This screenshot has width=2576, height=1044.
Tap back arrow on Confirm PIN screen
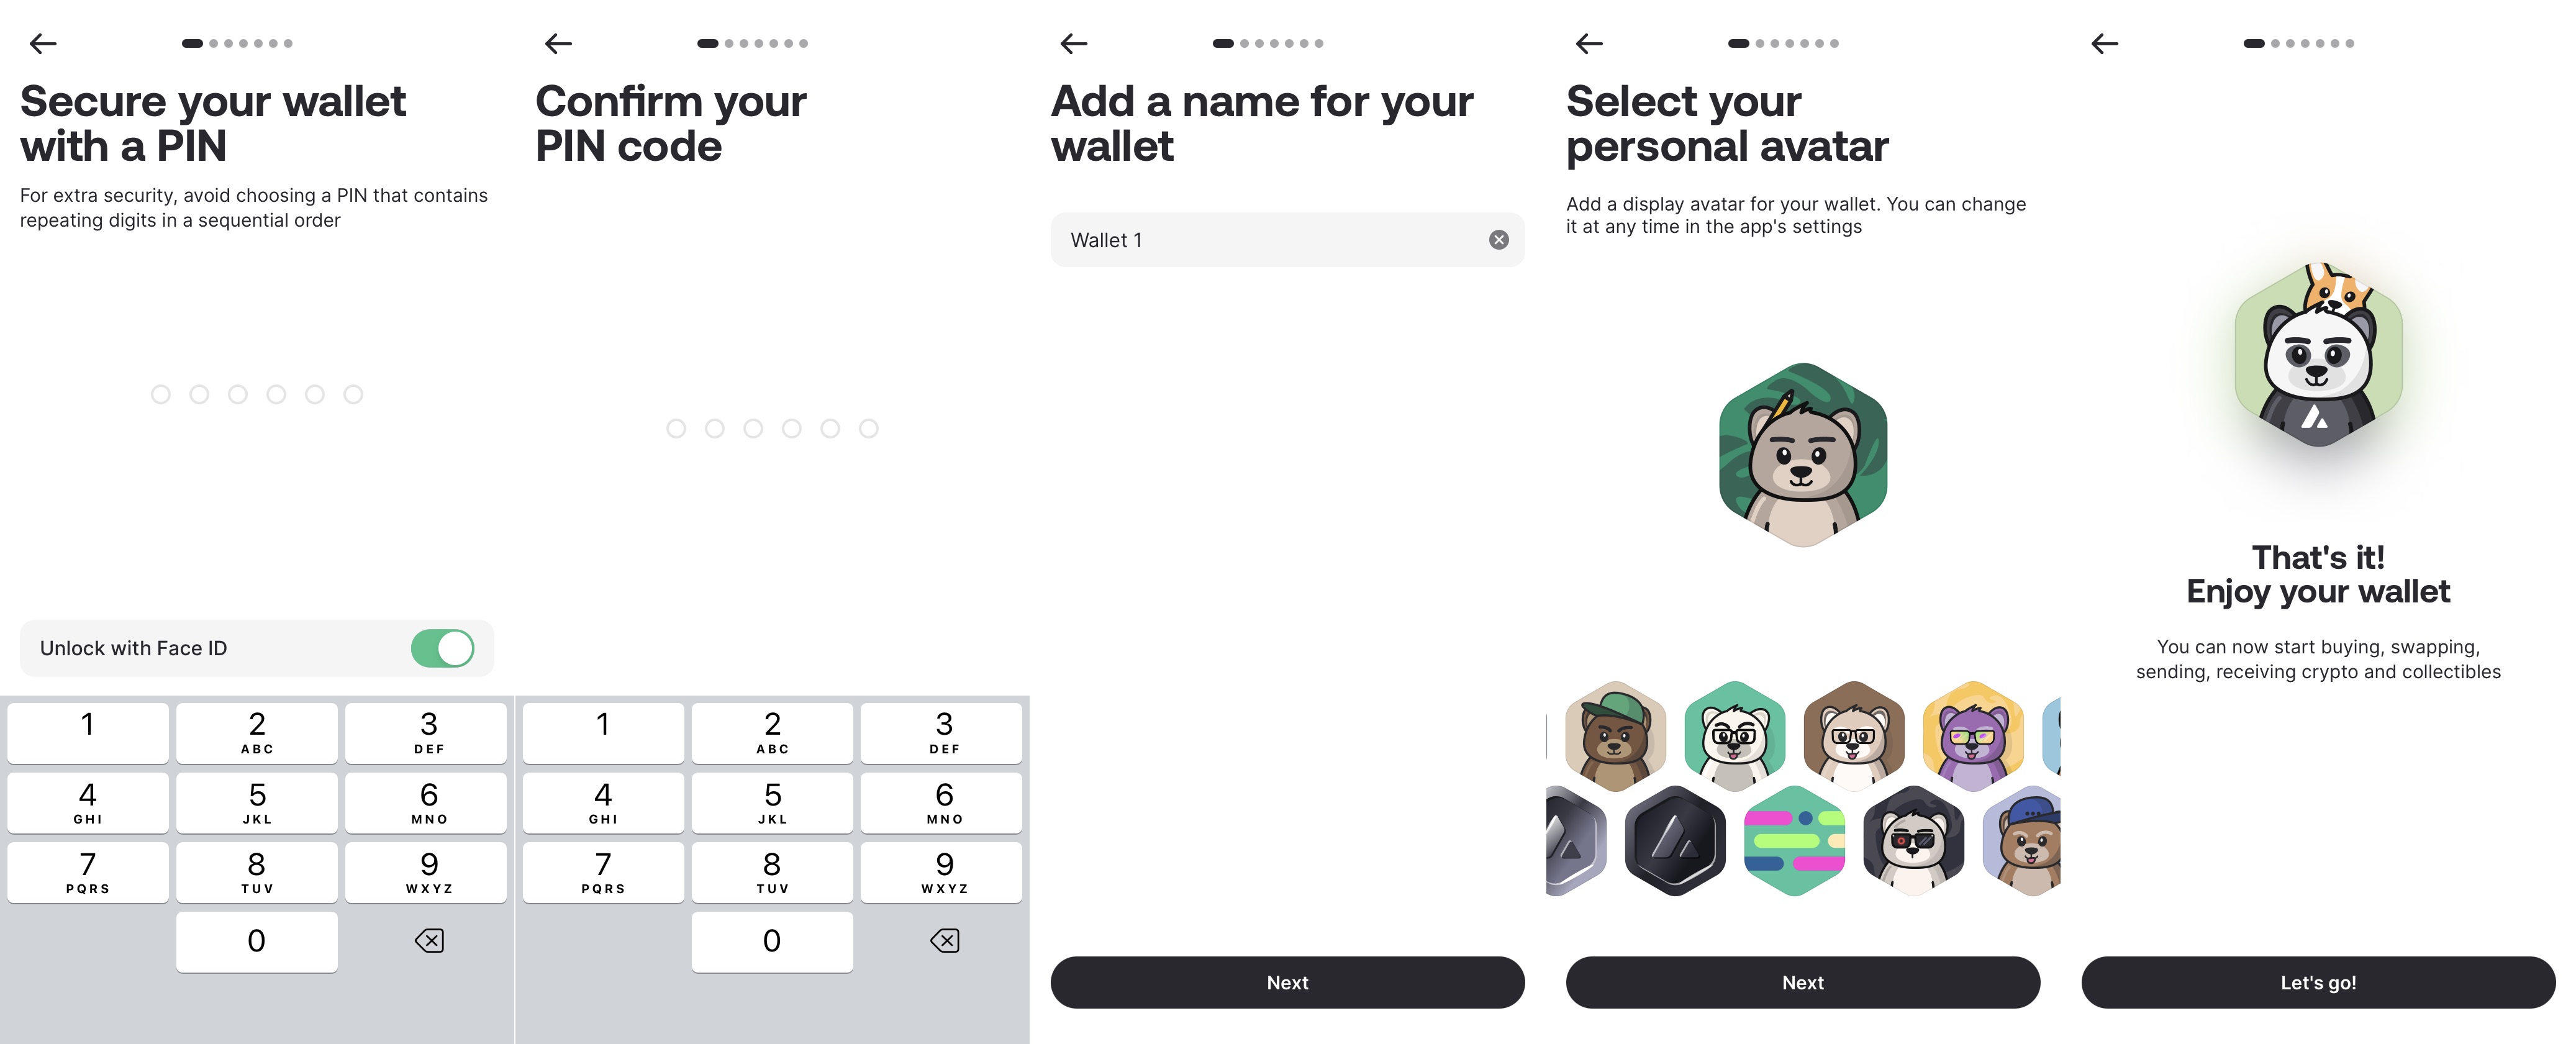[558, 43]
